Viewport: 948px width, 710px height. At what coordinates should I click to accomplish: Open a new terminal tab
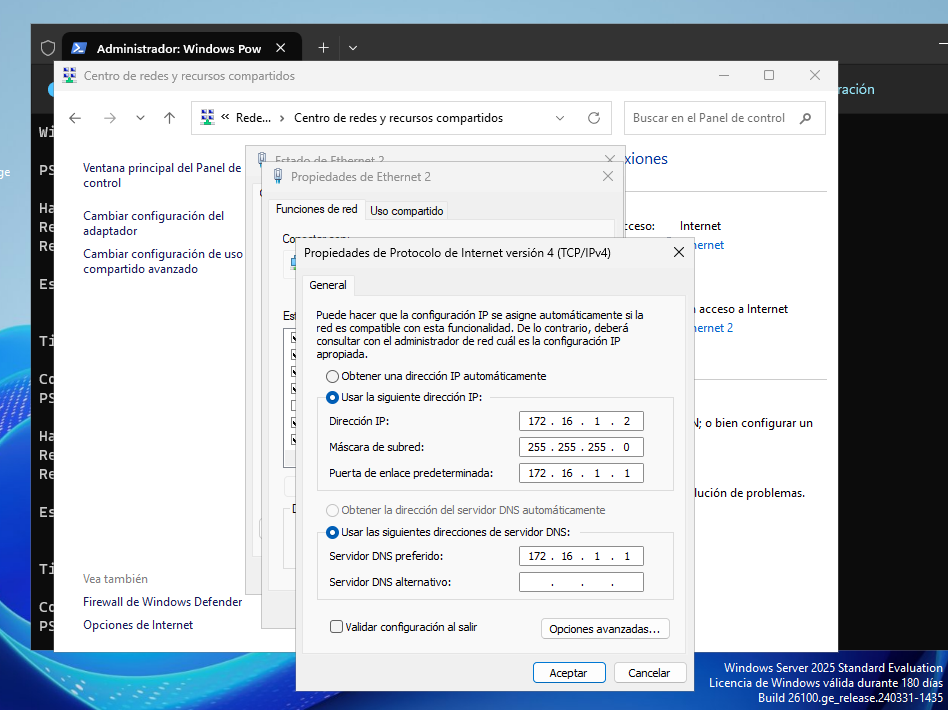[x=323, y=48]
